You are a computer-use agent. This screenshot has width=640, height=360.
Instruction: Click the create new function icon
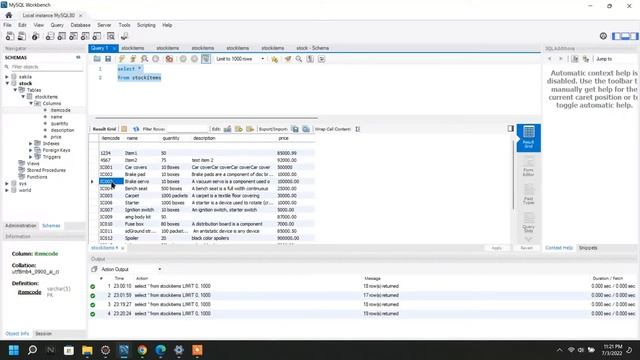[x=97, y=36]
